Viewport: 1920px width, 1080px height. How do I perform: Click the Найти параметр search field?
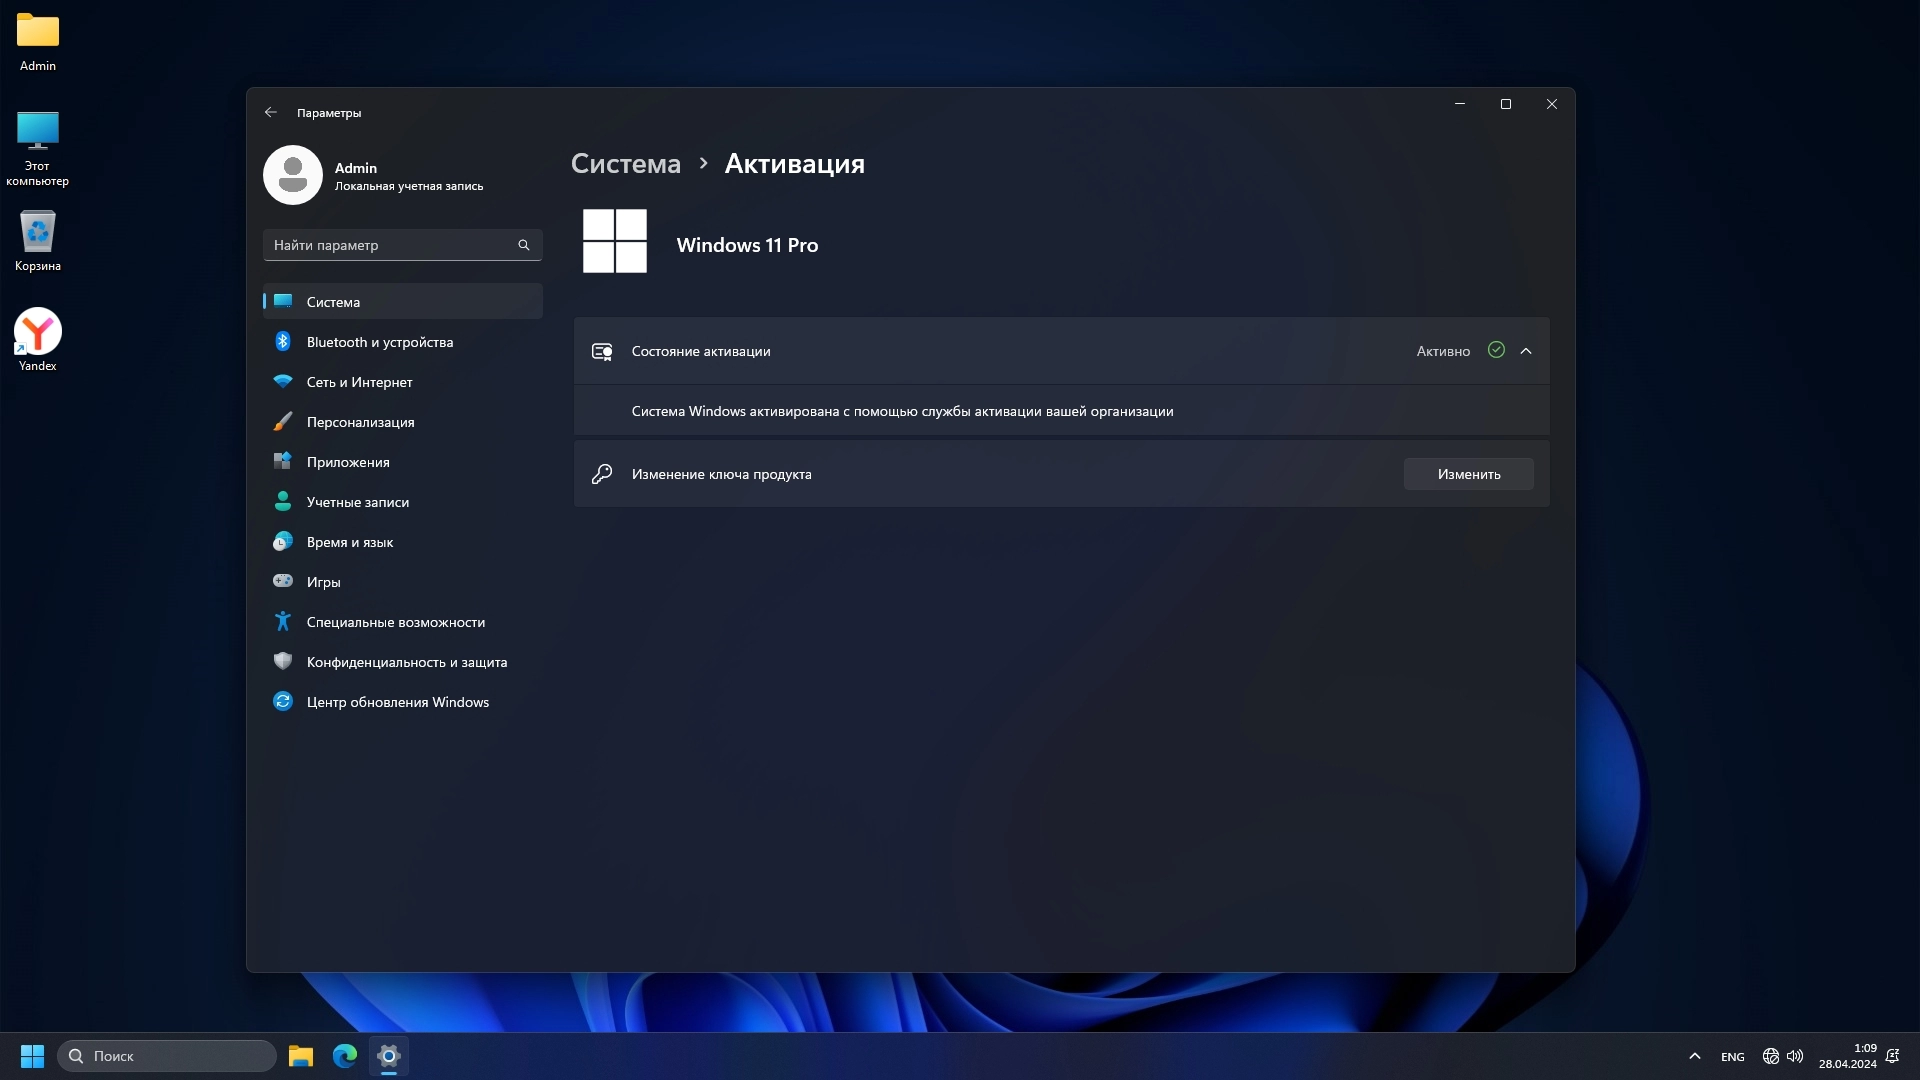pos(392,245)
